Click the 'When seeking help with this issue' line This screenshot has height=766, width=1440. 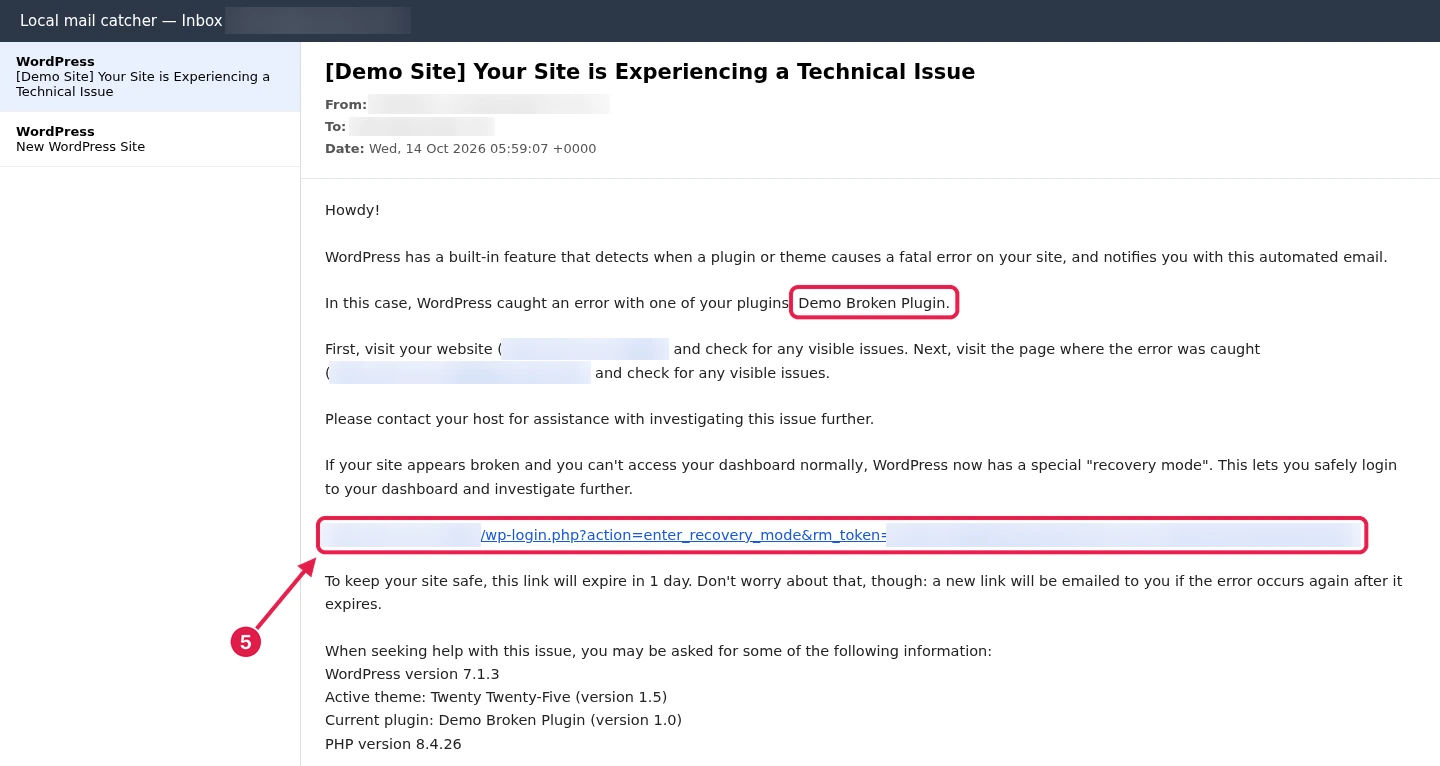click(658, 651)
